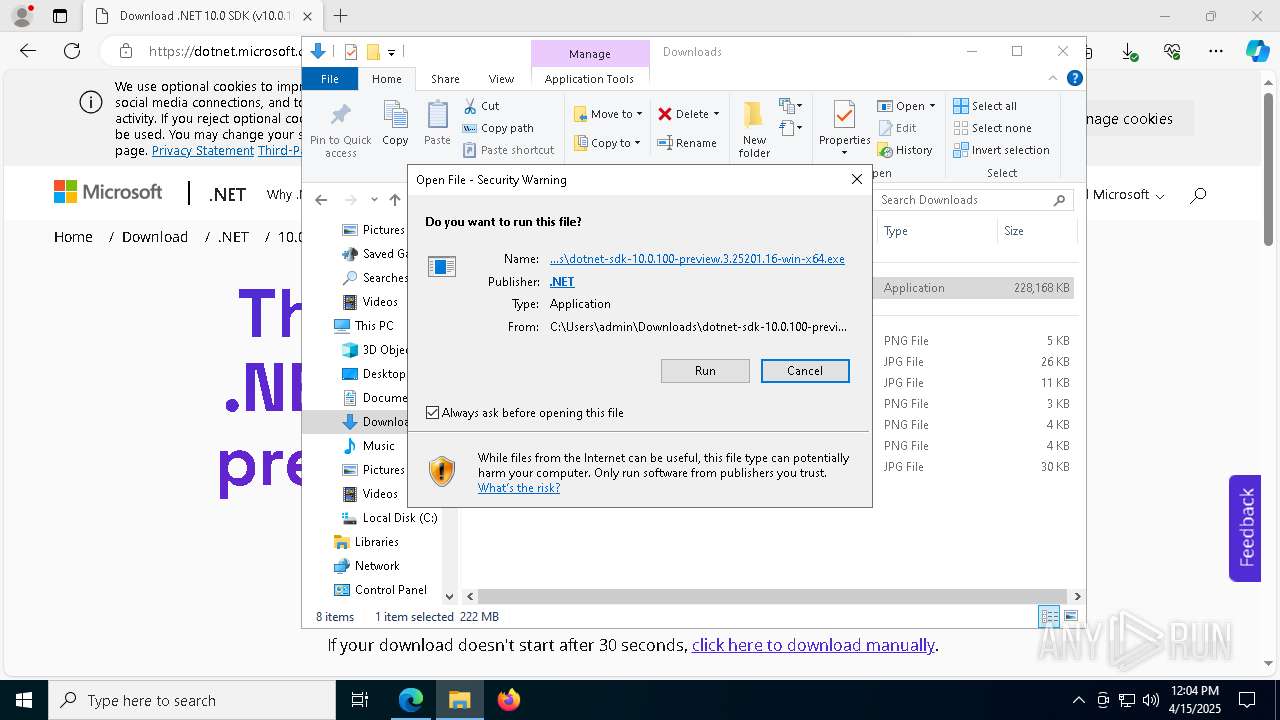Click the Pin to Quick access icon

click(x=341, y=115)
